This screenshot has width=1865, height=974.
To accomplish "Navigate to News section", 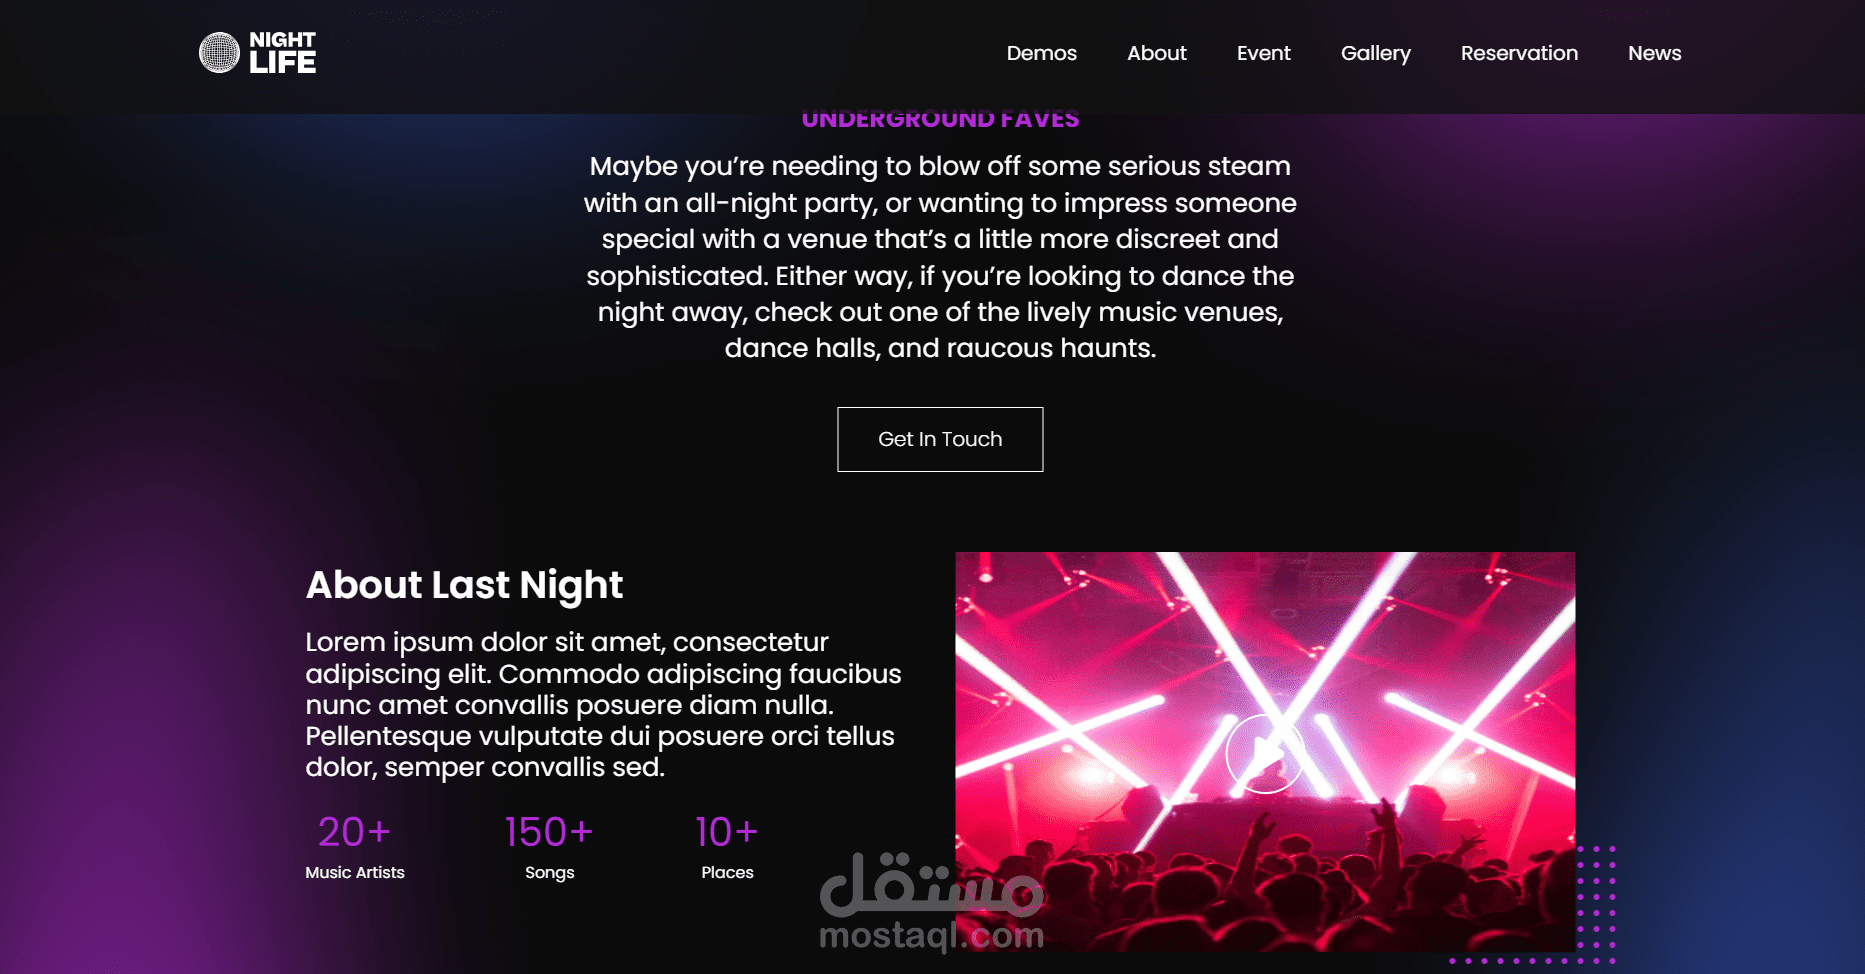I will click(x=1654, y=53).
